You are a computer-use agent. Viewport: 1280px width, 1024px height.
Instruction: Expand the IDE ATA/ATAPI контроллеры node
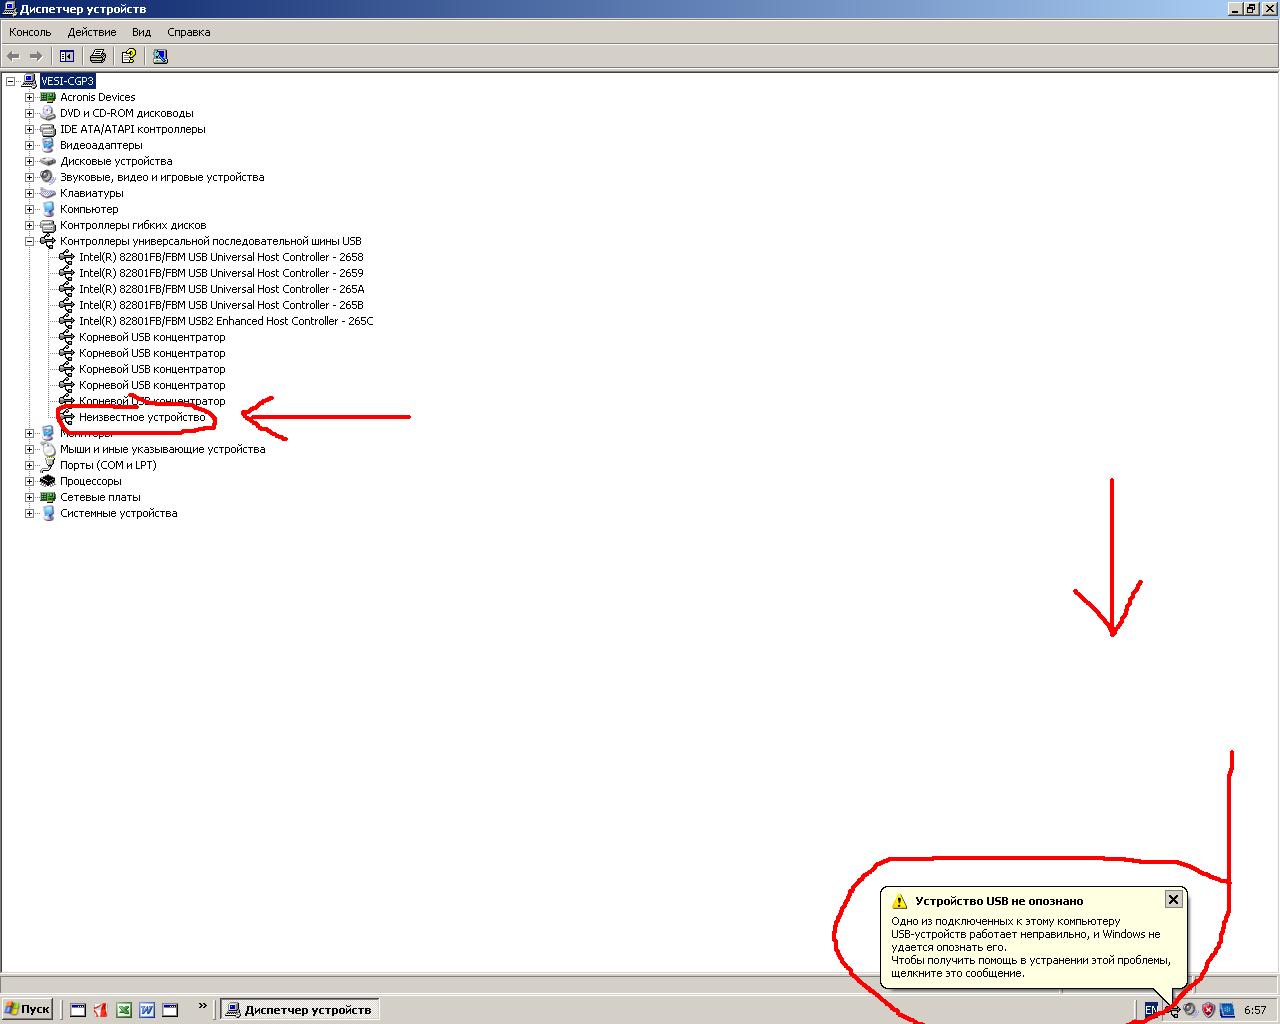(x=30, y=129)
